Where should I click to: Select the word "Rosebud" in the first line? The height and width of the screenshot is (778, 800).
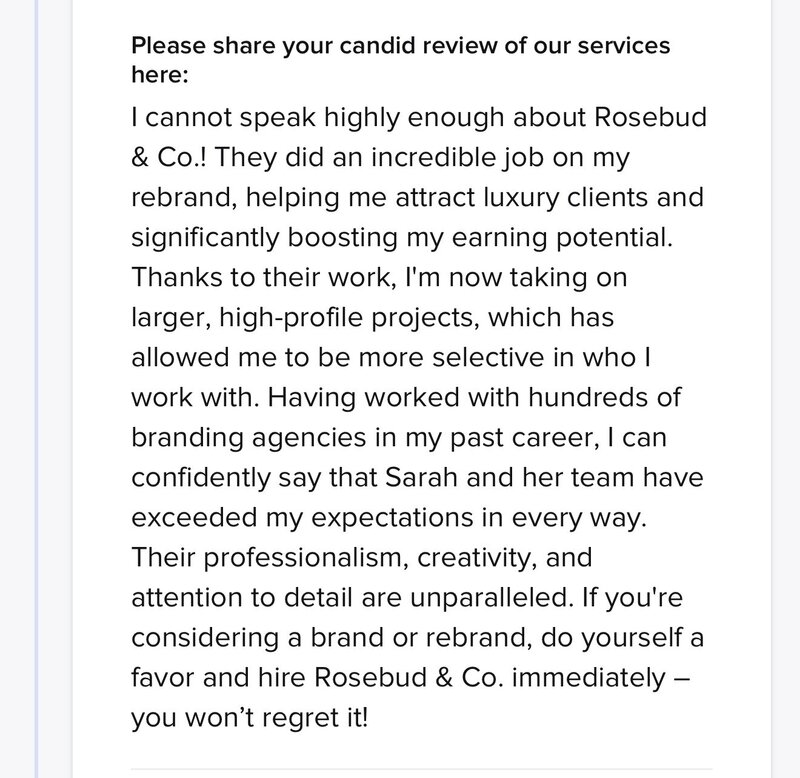(651, 117)
